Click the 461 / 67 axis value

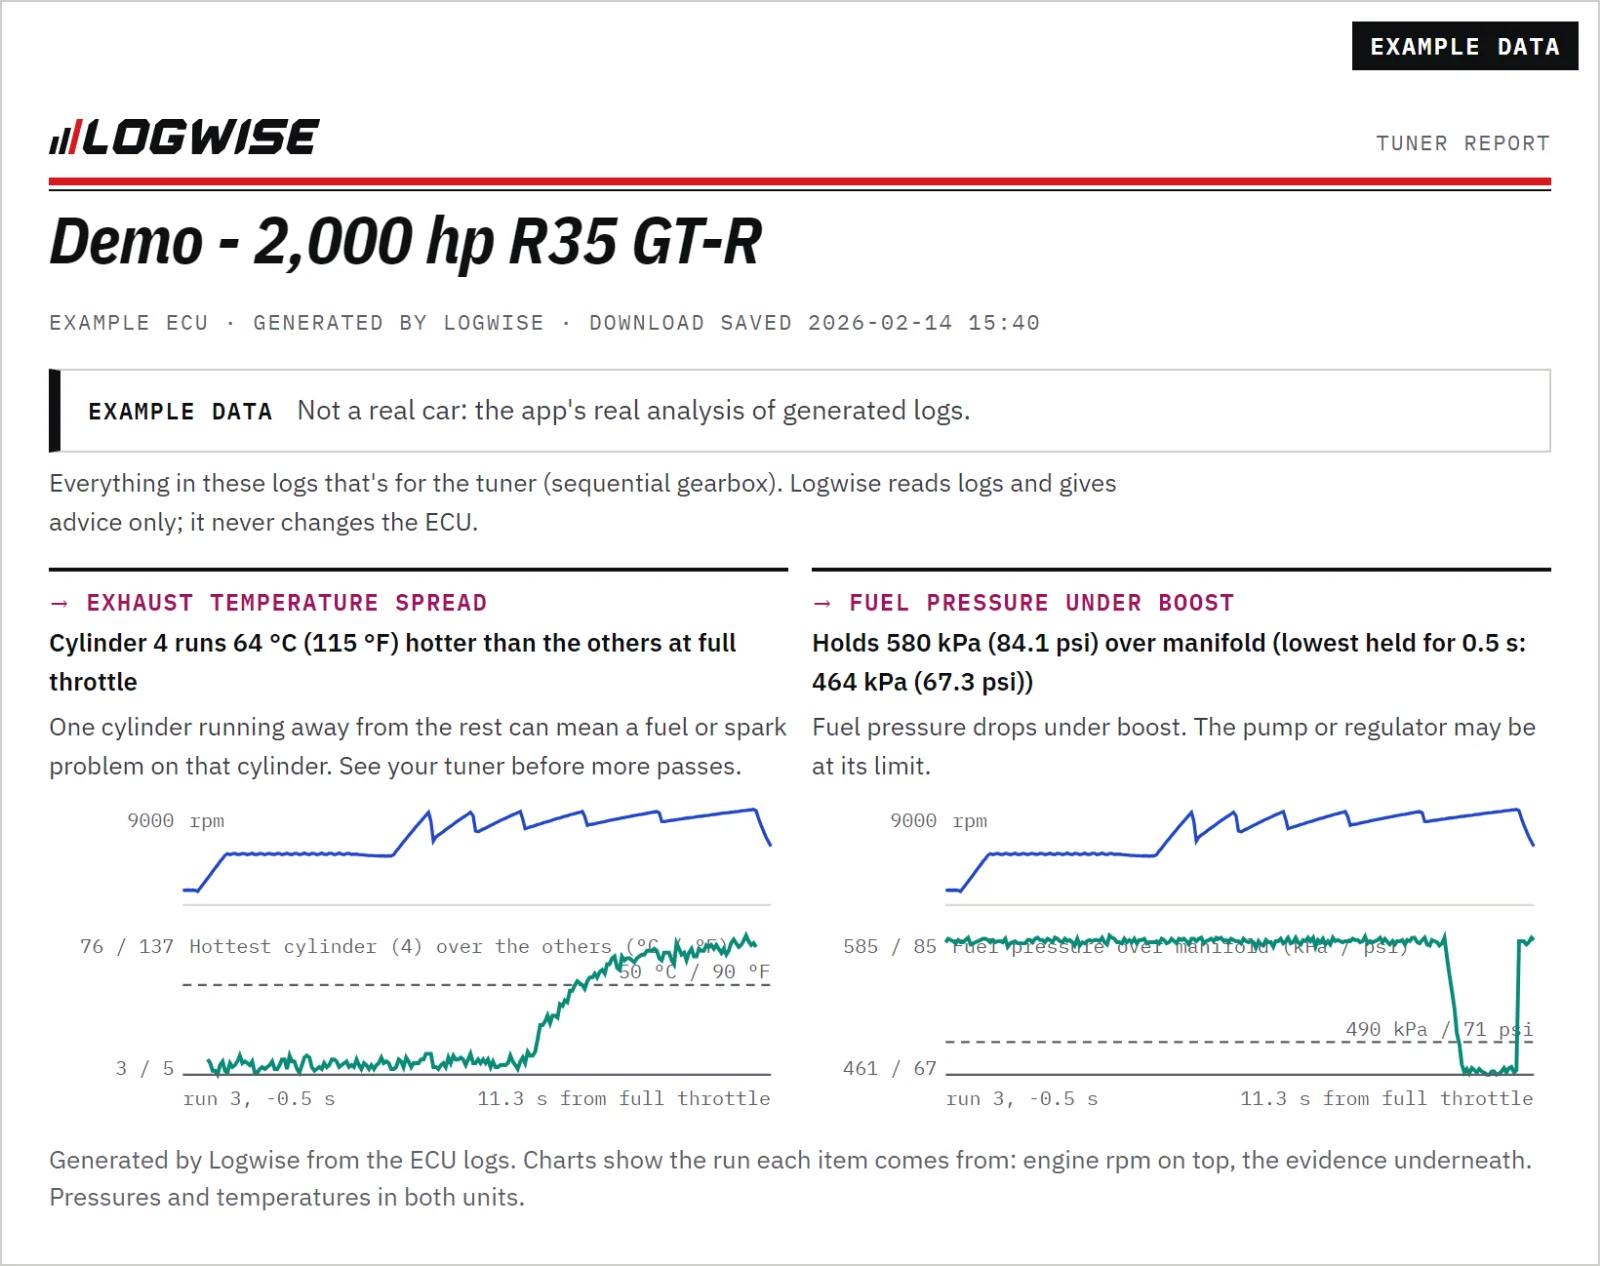pyautogui.click(x=890, y=1068)
